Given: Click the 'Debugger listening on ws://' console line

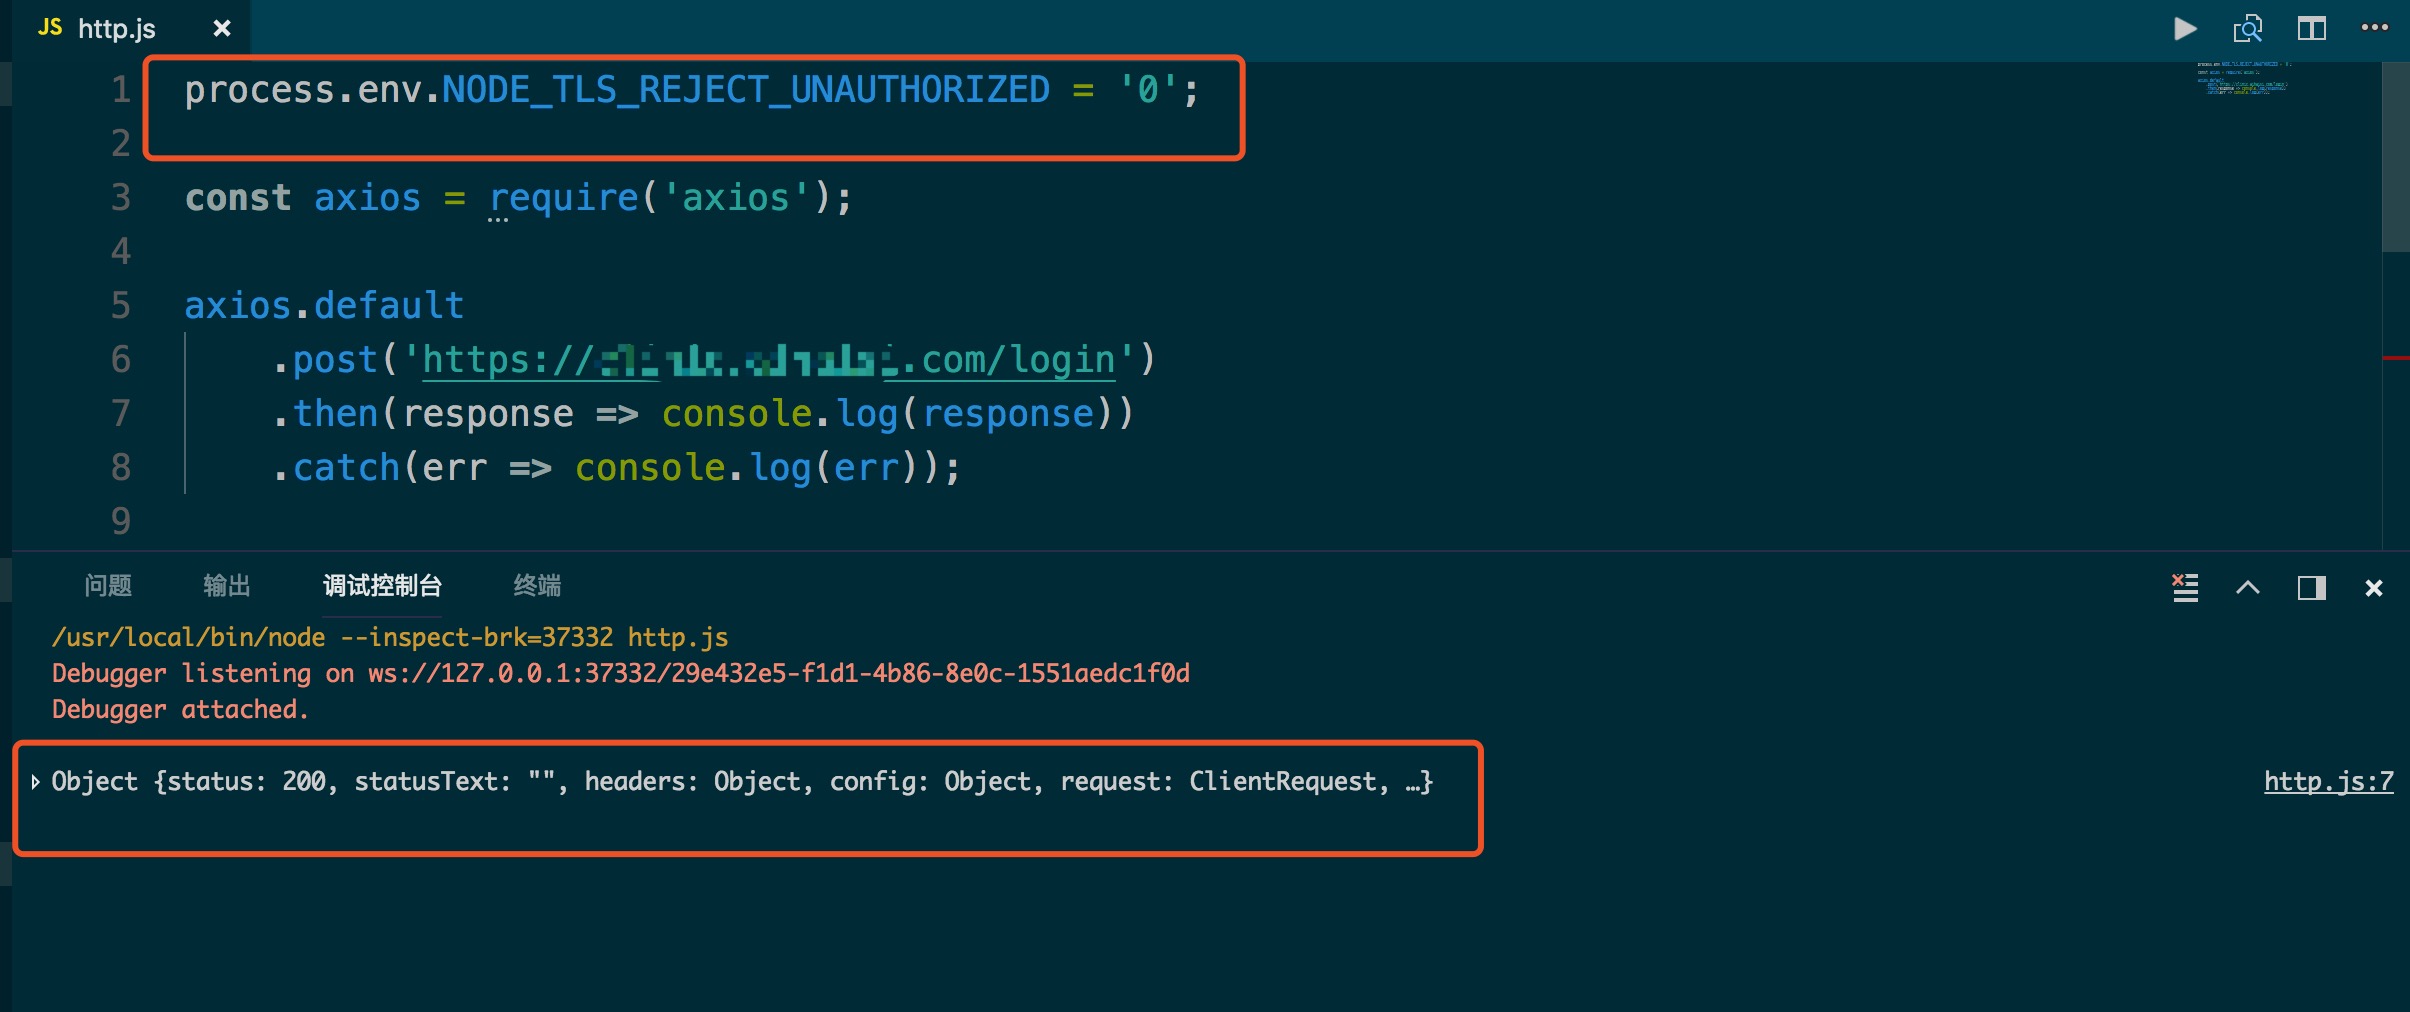Looking at the screenshot, I should tap(621, 674).
